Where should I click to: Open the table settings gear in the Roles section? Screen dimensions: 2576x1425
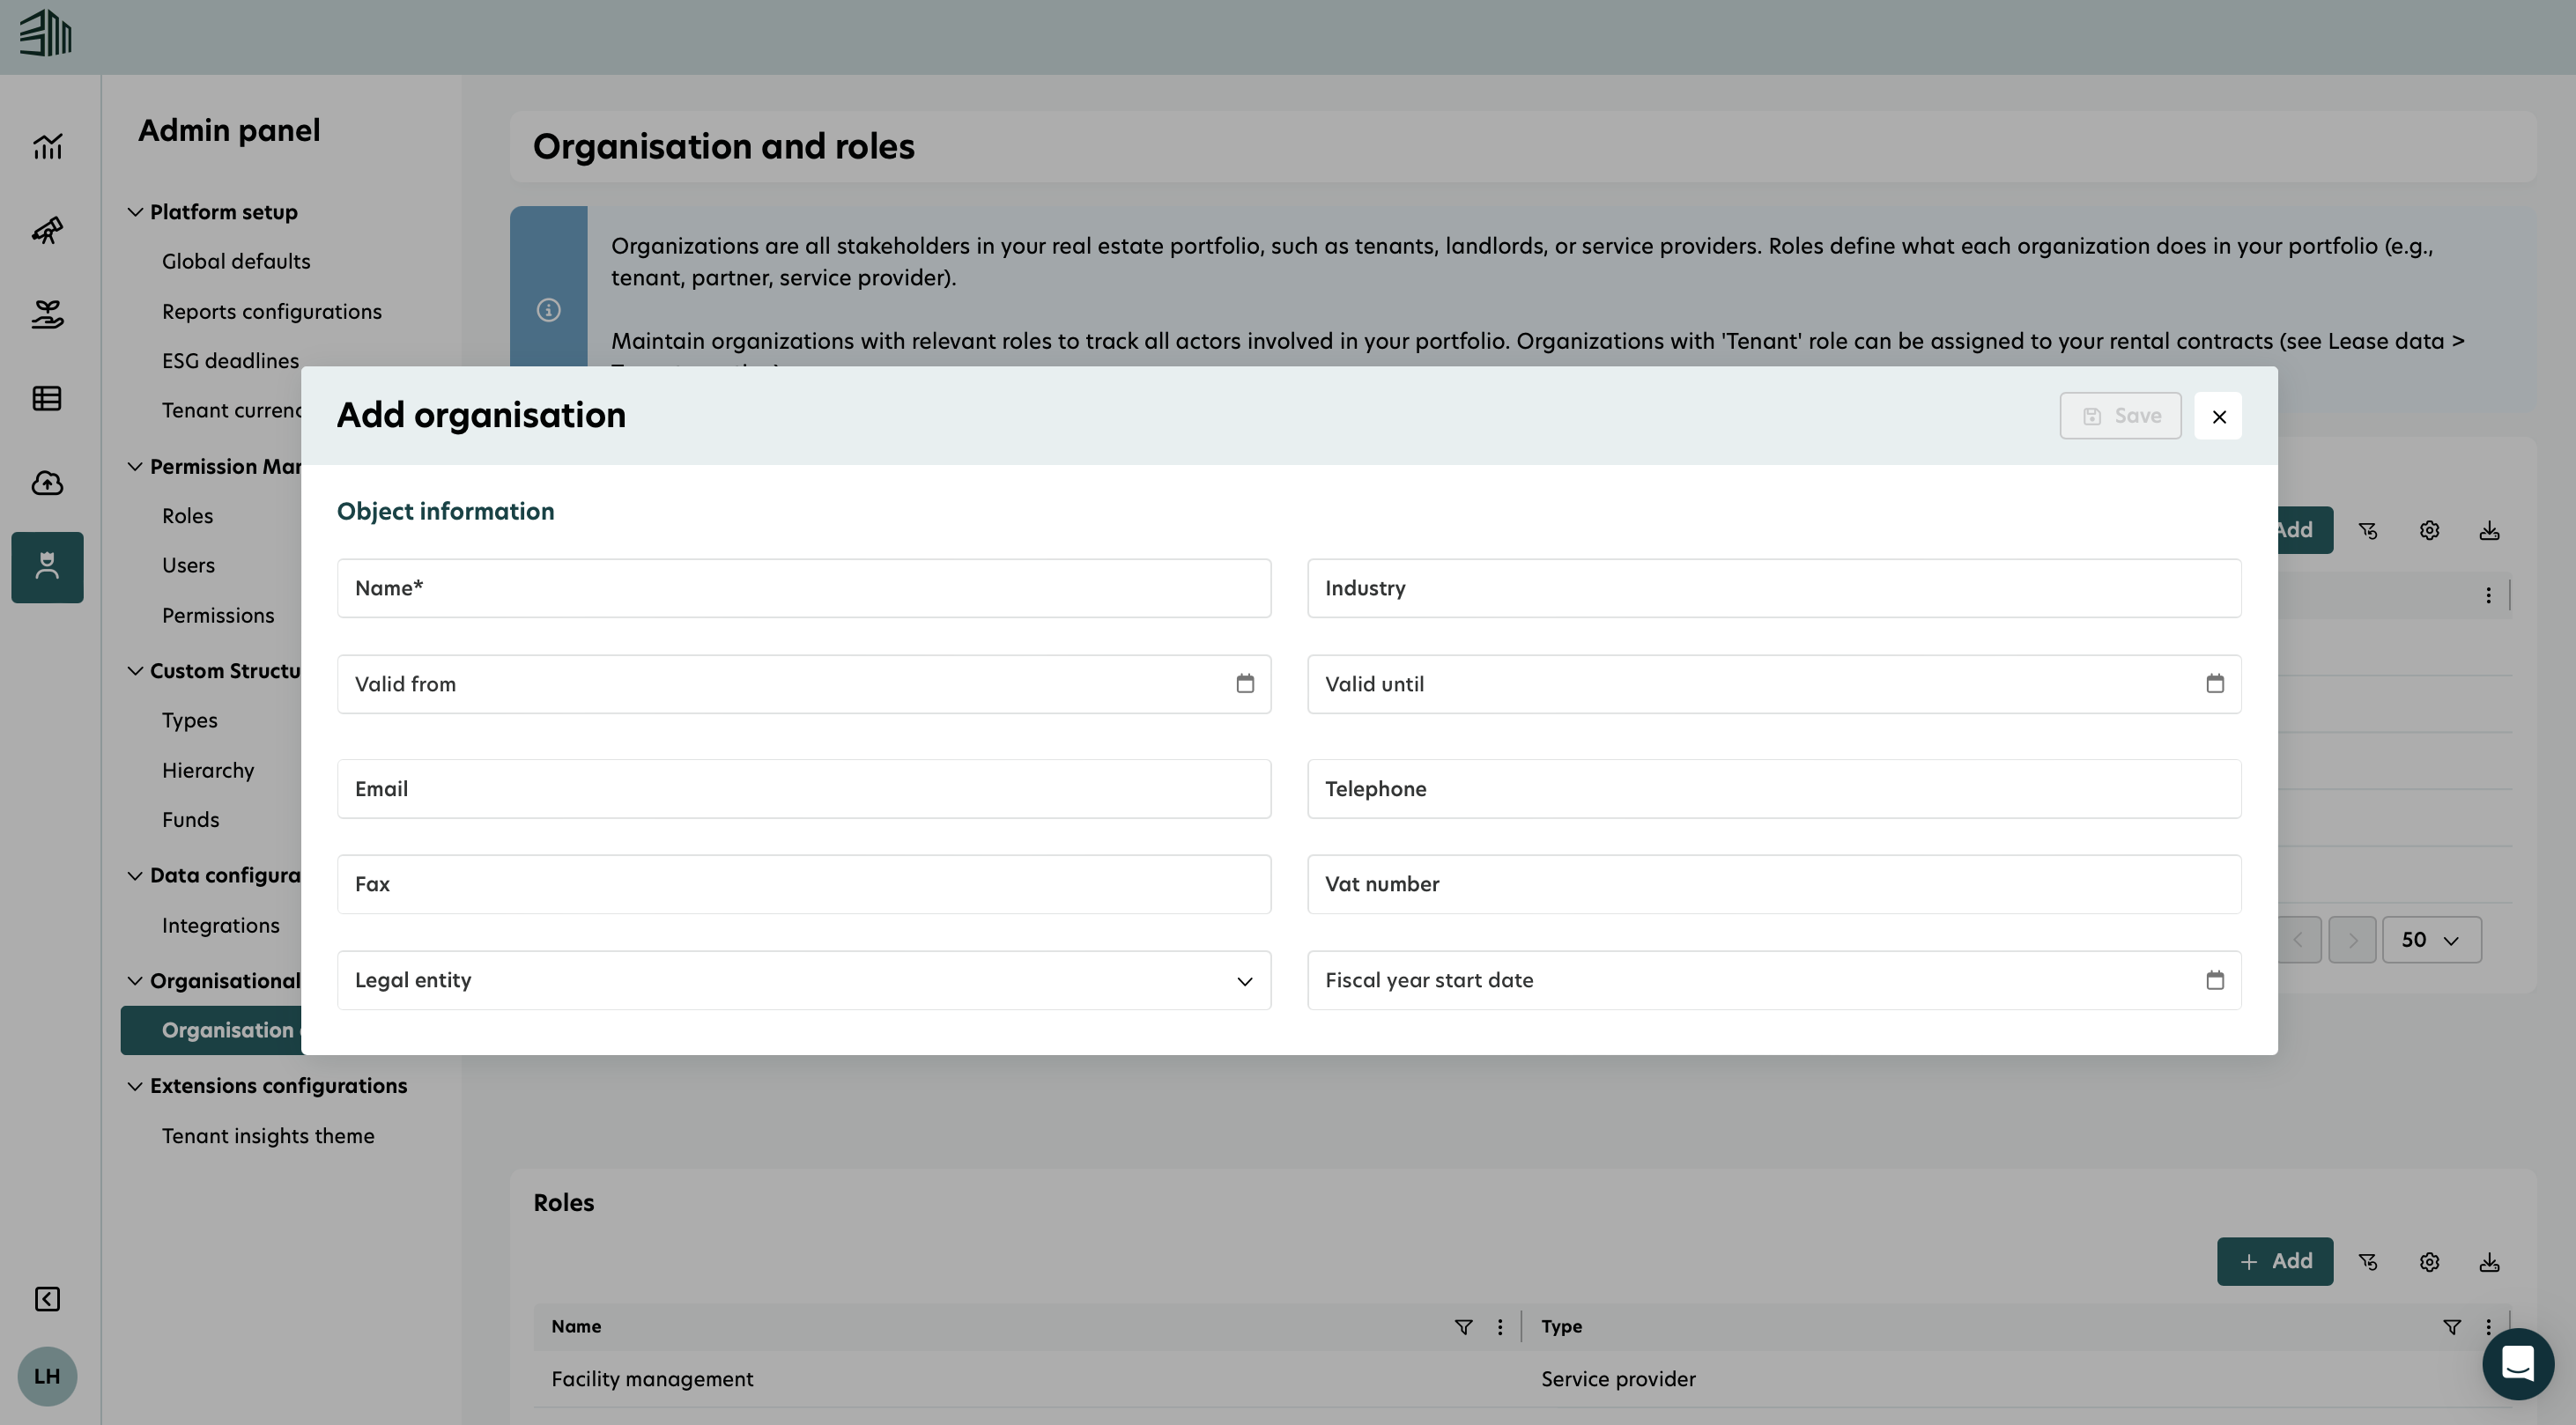point(2430,1261)
